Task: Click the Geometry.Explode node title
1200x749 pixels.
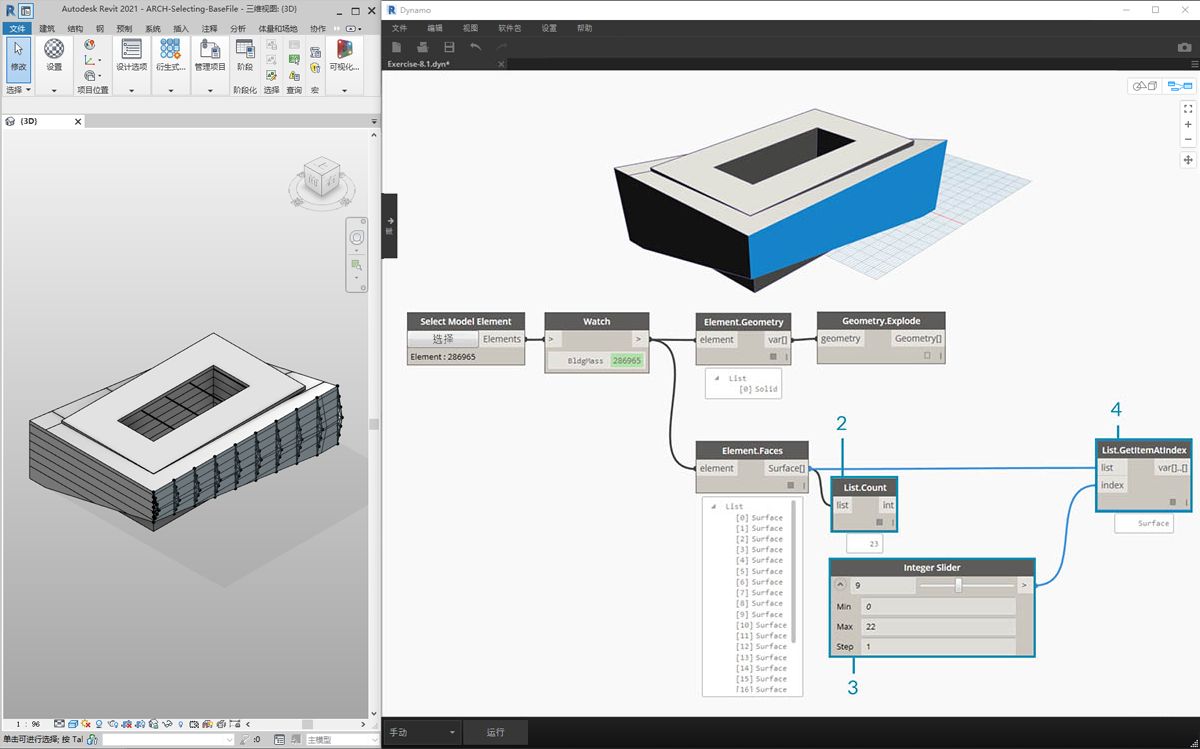Action: (880, 321)
